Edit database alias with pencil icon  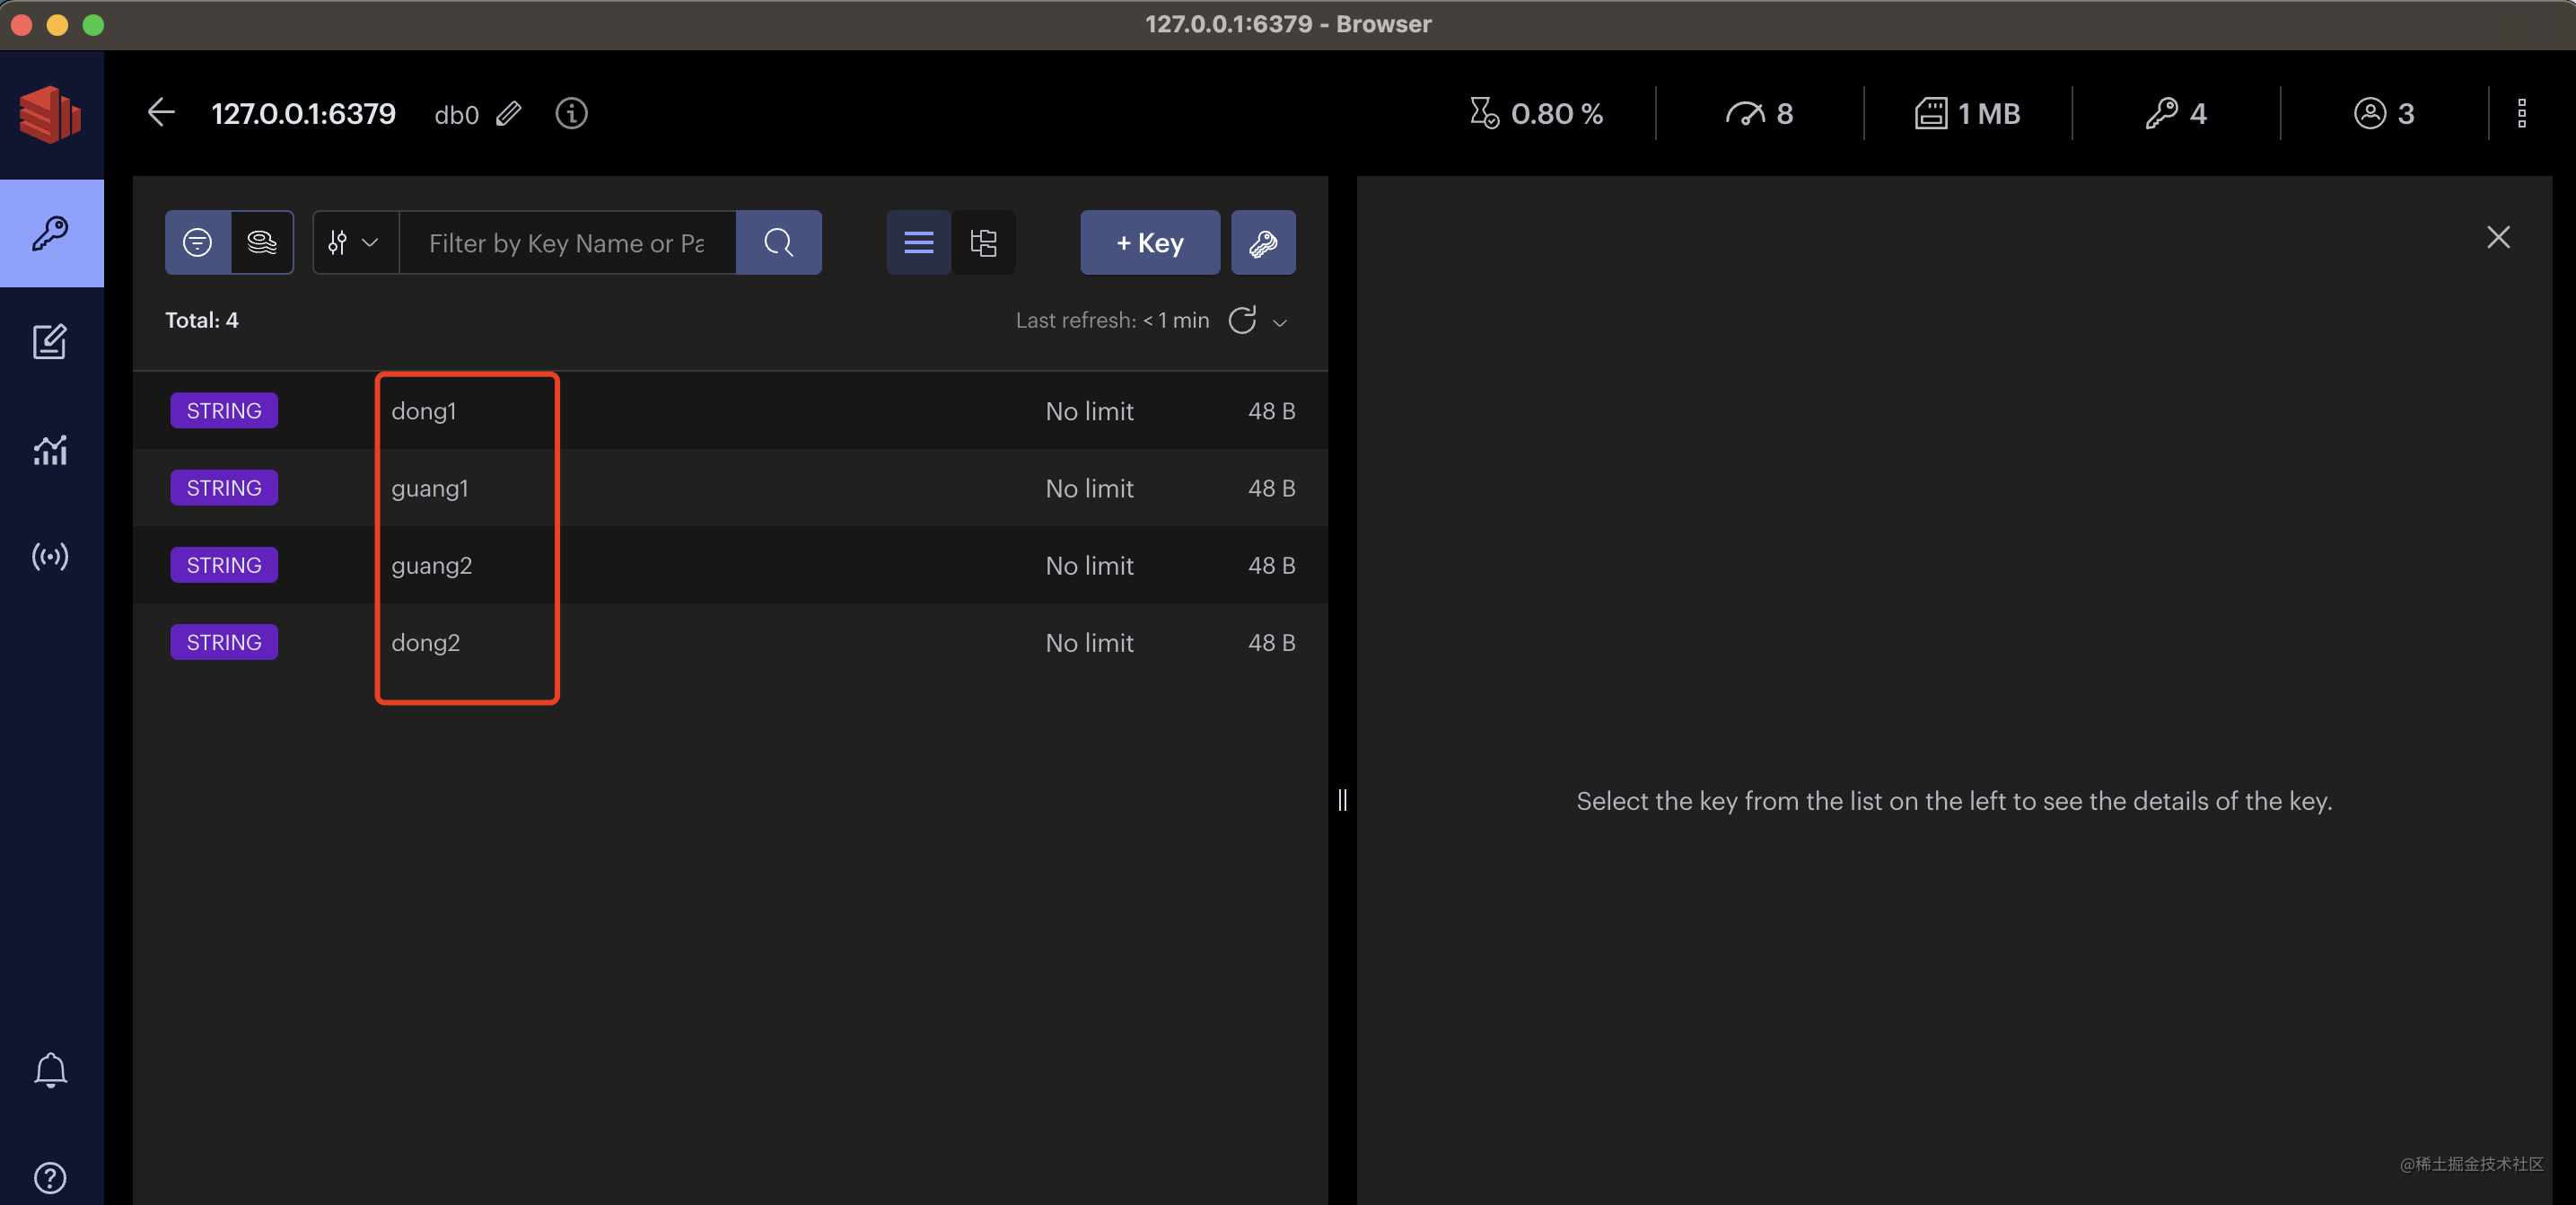point(509,114)
